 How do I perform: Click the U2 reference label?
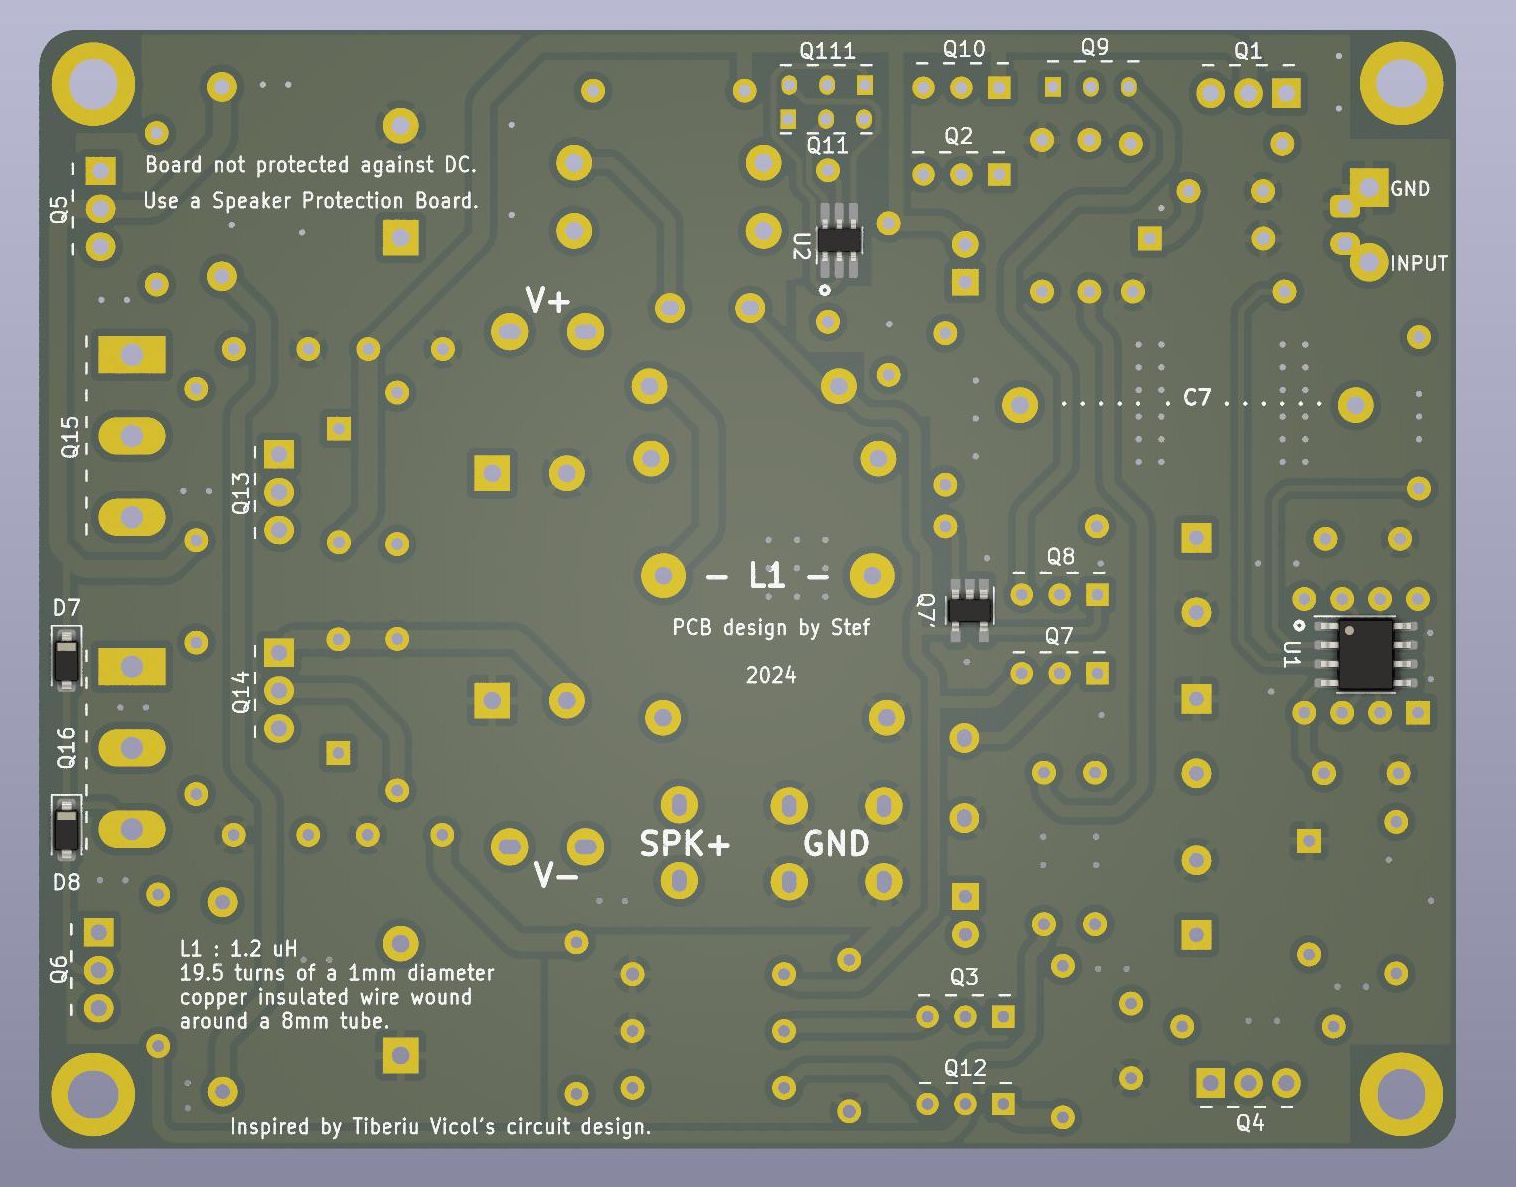[x=801, y=247]
